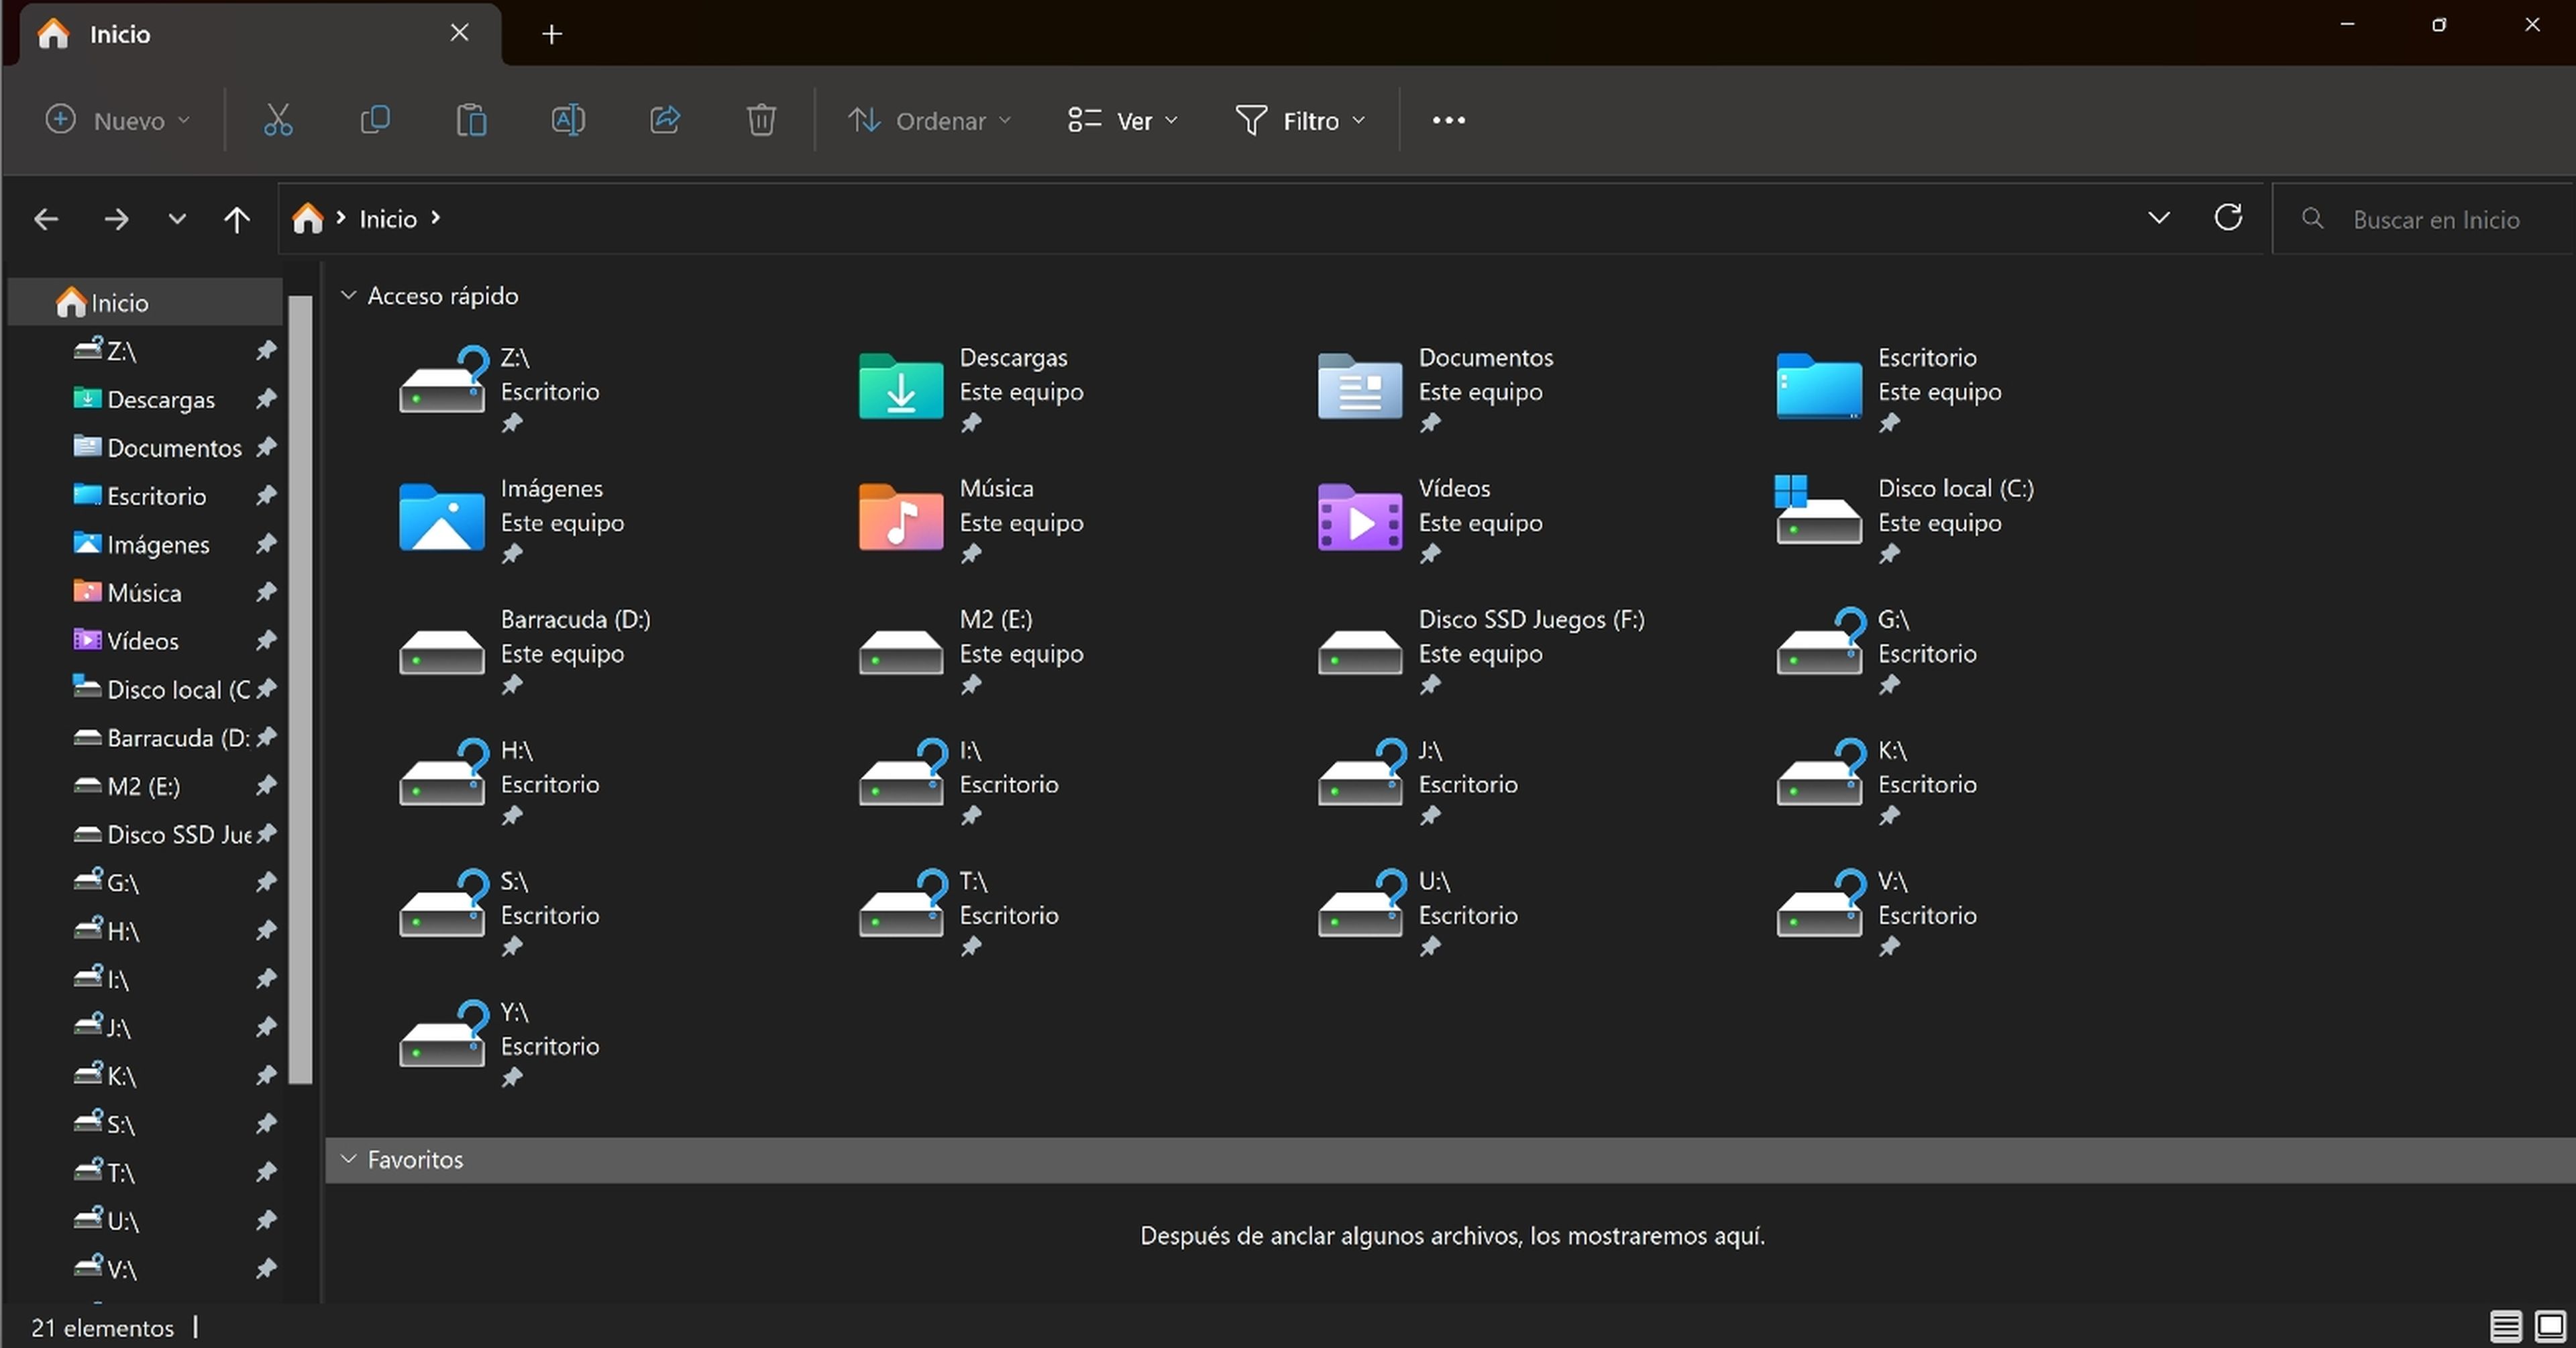Open the three-dot more options menu
The width and height of the screenshot is (2576, 1348).
pos(1448,120)
